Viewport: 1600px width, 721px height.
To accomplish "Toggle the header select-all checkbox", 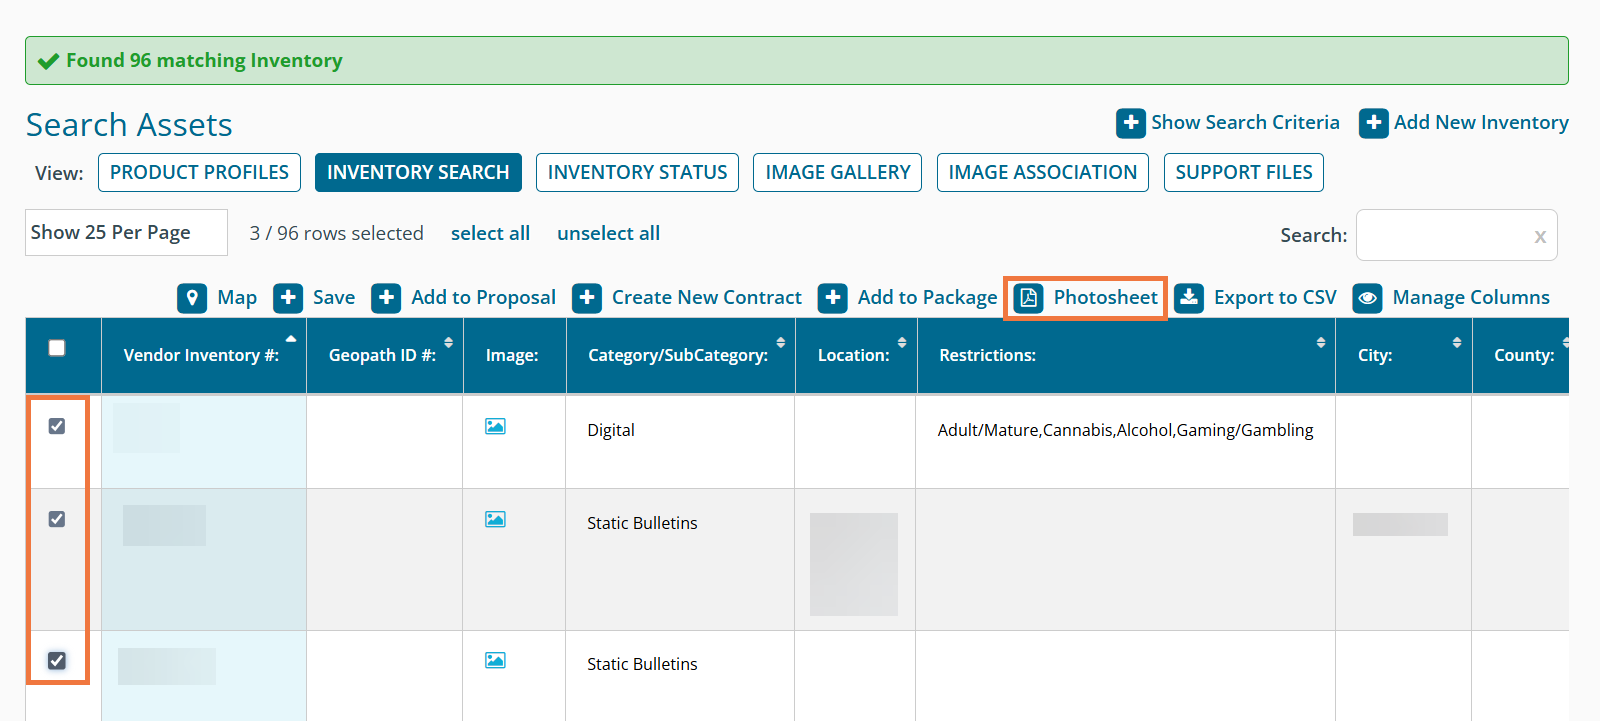I will point(57,348).
